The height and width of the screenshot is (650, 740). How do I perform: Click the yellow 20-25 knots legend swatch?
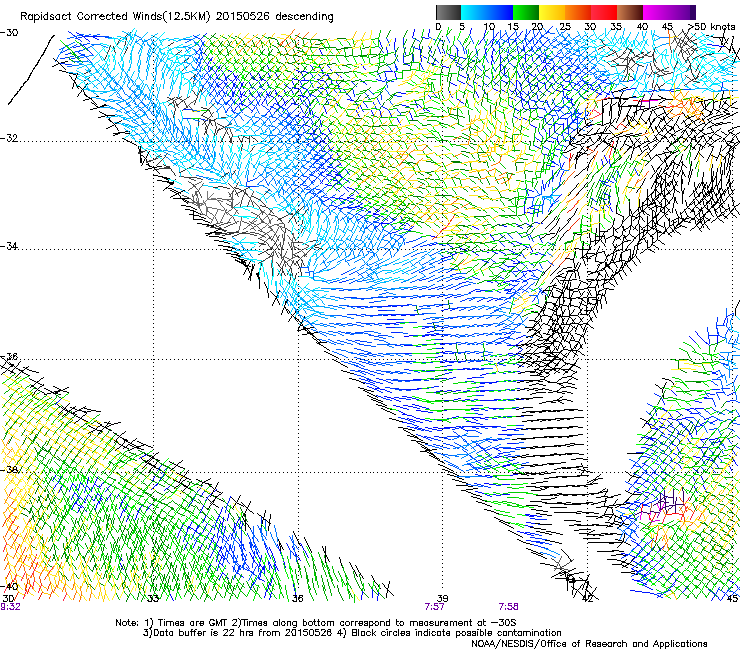click(552, 12)
